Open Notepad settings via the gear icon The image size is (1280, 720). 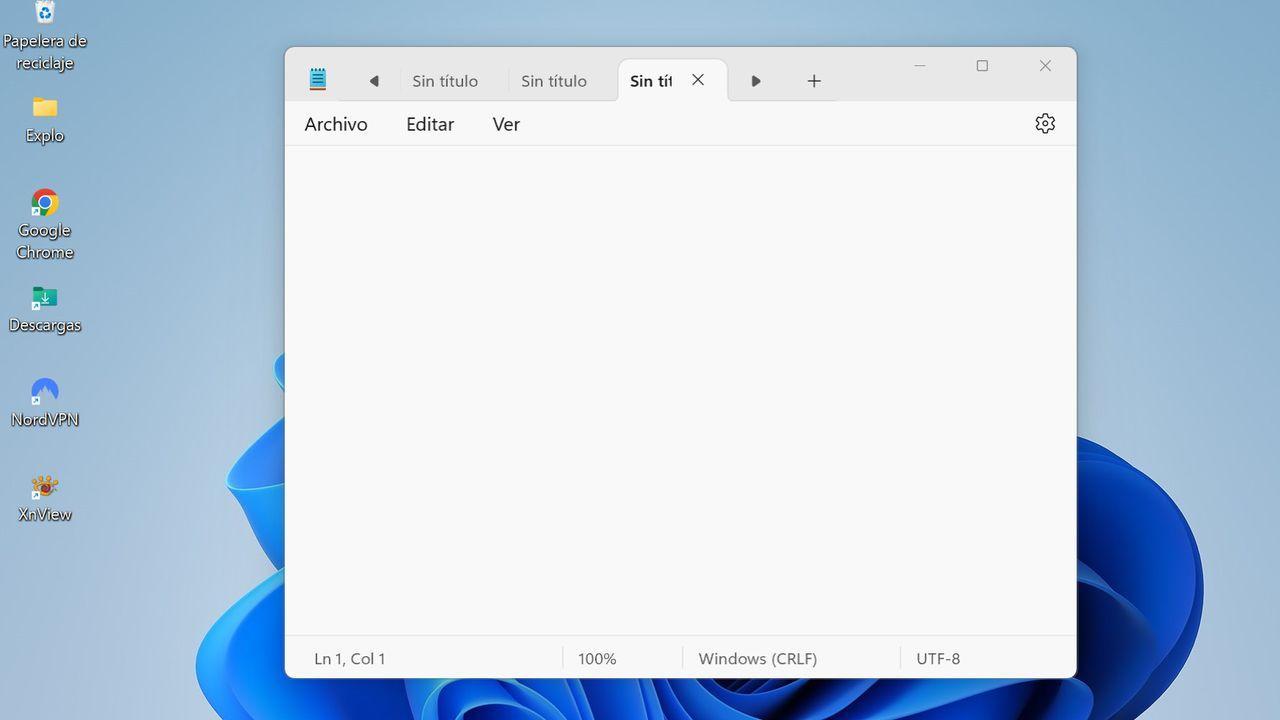coord(1044,123)
